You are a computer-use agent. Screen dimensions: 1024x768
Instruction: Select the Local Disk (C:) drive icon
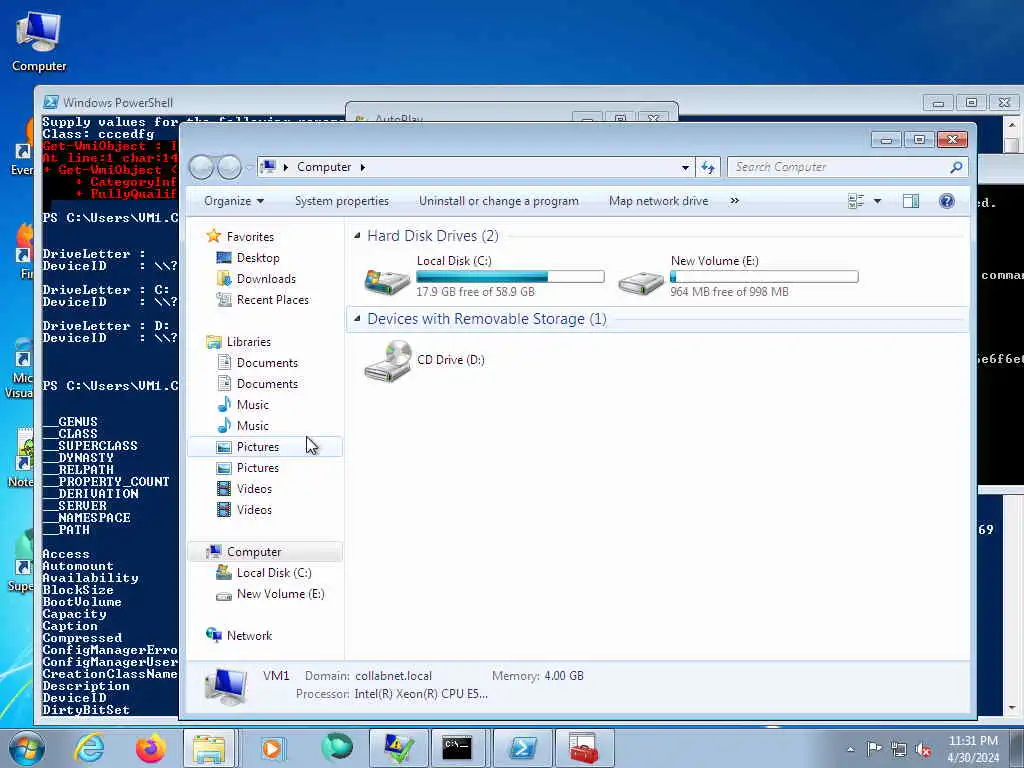coord(387,280)
